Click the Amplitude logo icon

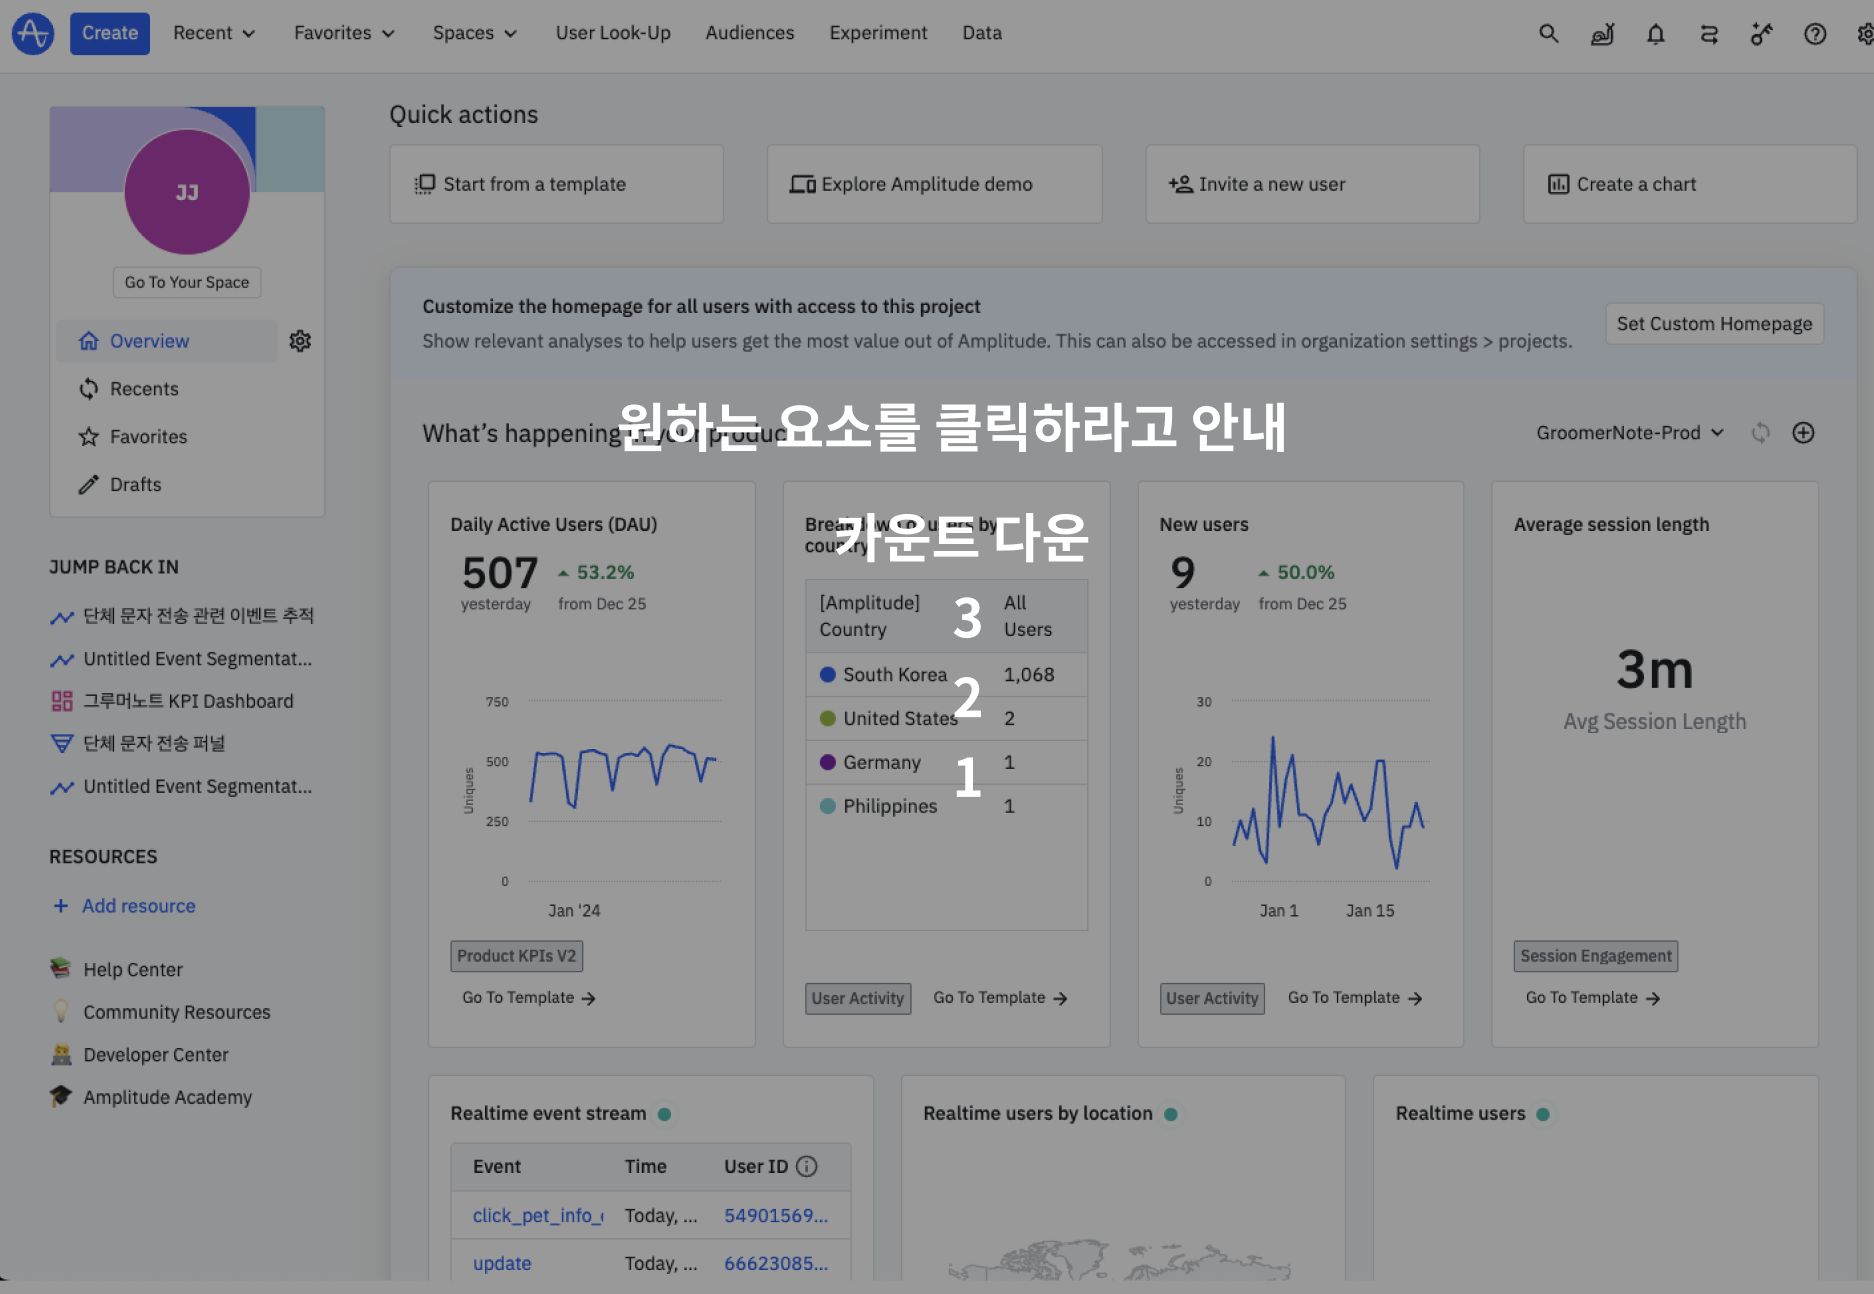(33, 33)
